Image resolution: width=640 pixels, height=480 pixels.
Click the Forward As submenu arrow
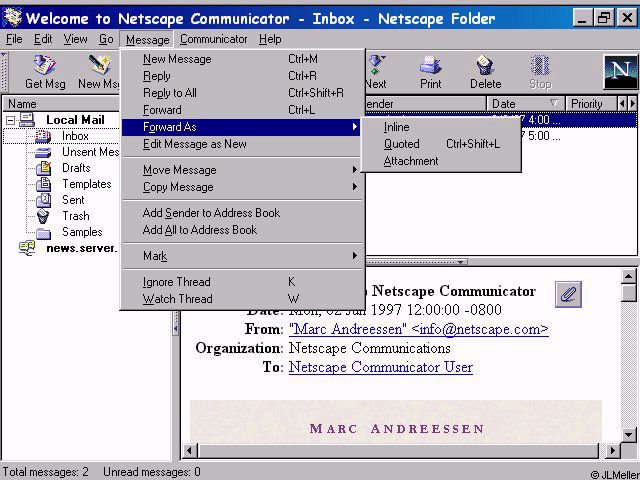(x=355, y=127)
